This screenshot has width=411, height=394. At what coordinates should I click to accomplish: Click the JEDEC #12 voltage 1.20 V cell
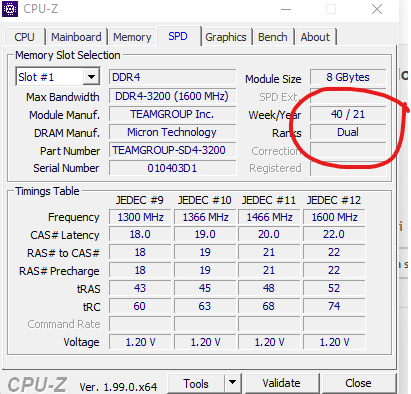coord(334,342)
